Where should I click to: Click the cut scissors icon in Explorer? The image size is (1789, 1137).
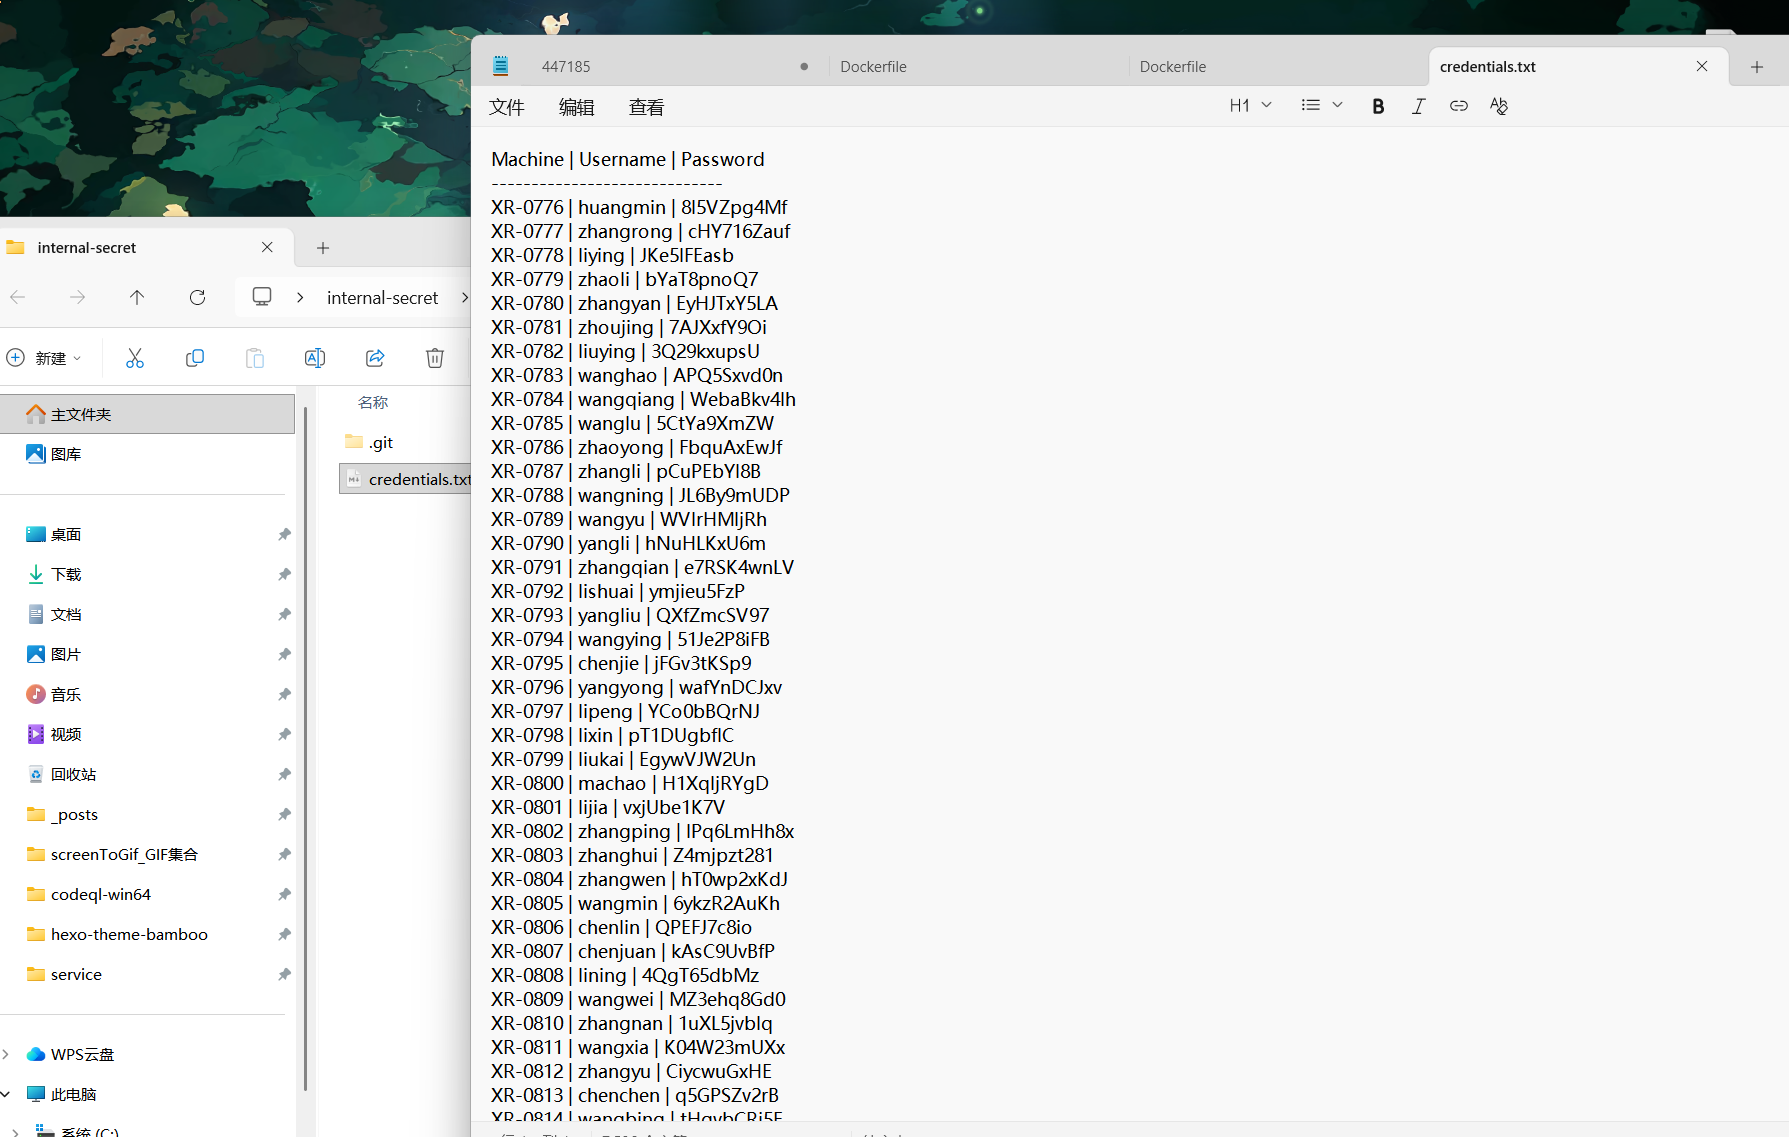click(135, 358)
